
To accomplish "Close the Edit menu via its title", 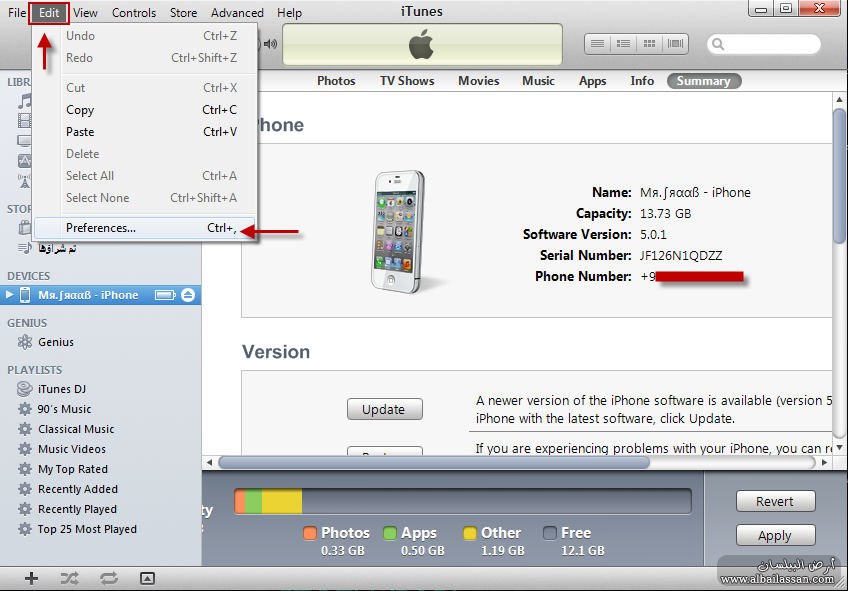I will [x=49, y=12].
